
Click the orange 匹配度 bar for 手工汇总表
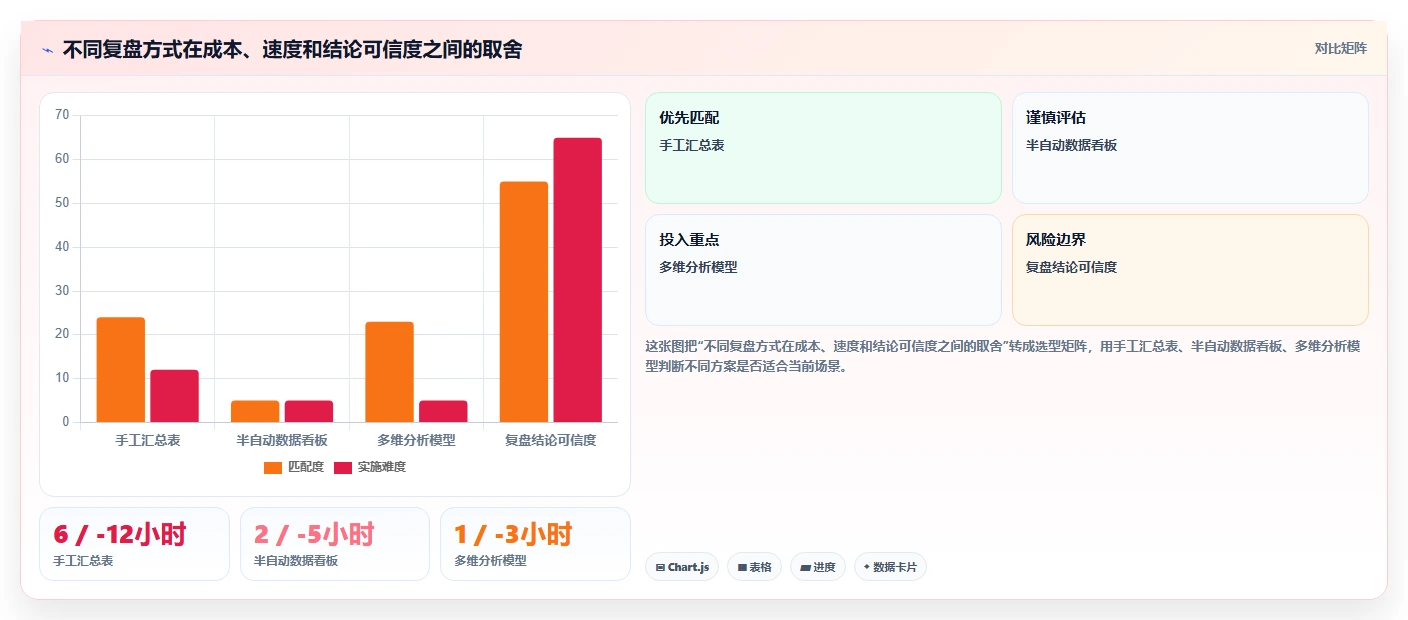[x=121, y=370]
